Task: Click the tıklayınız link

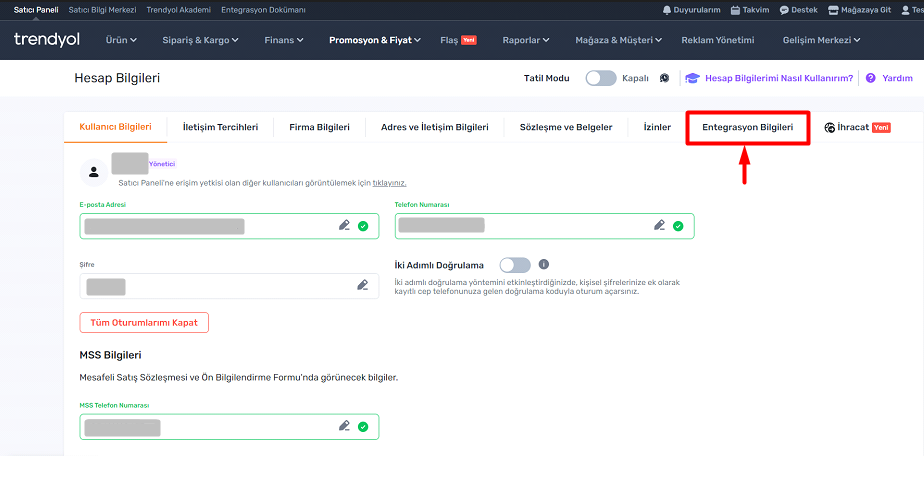Action: tap(389, 183)
